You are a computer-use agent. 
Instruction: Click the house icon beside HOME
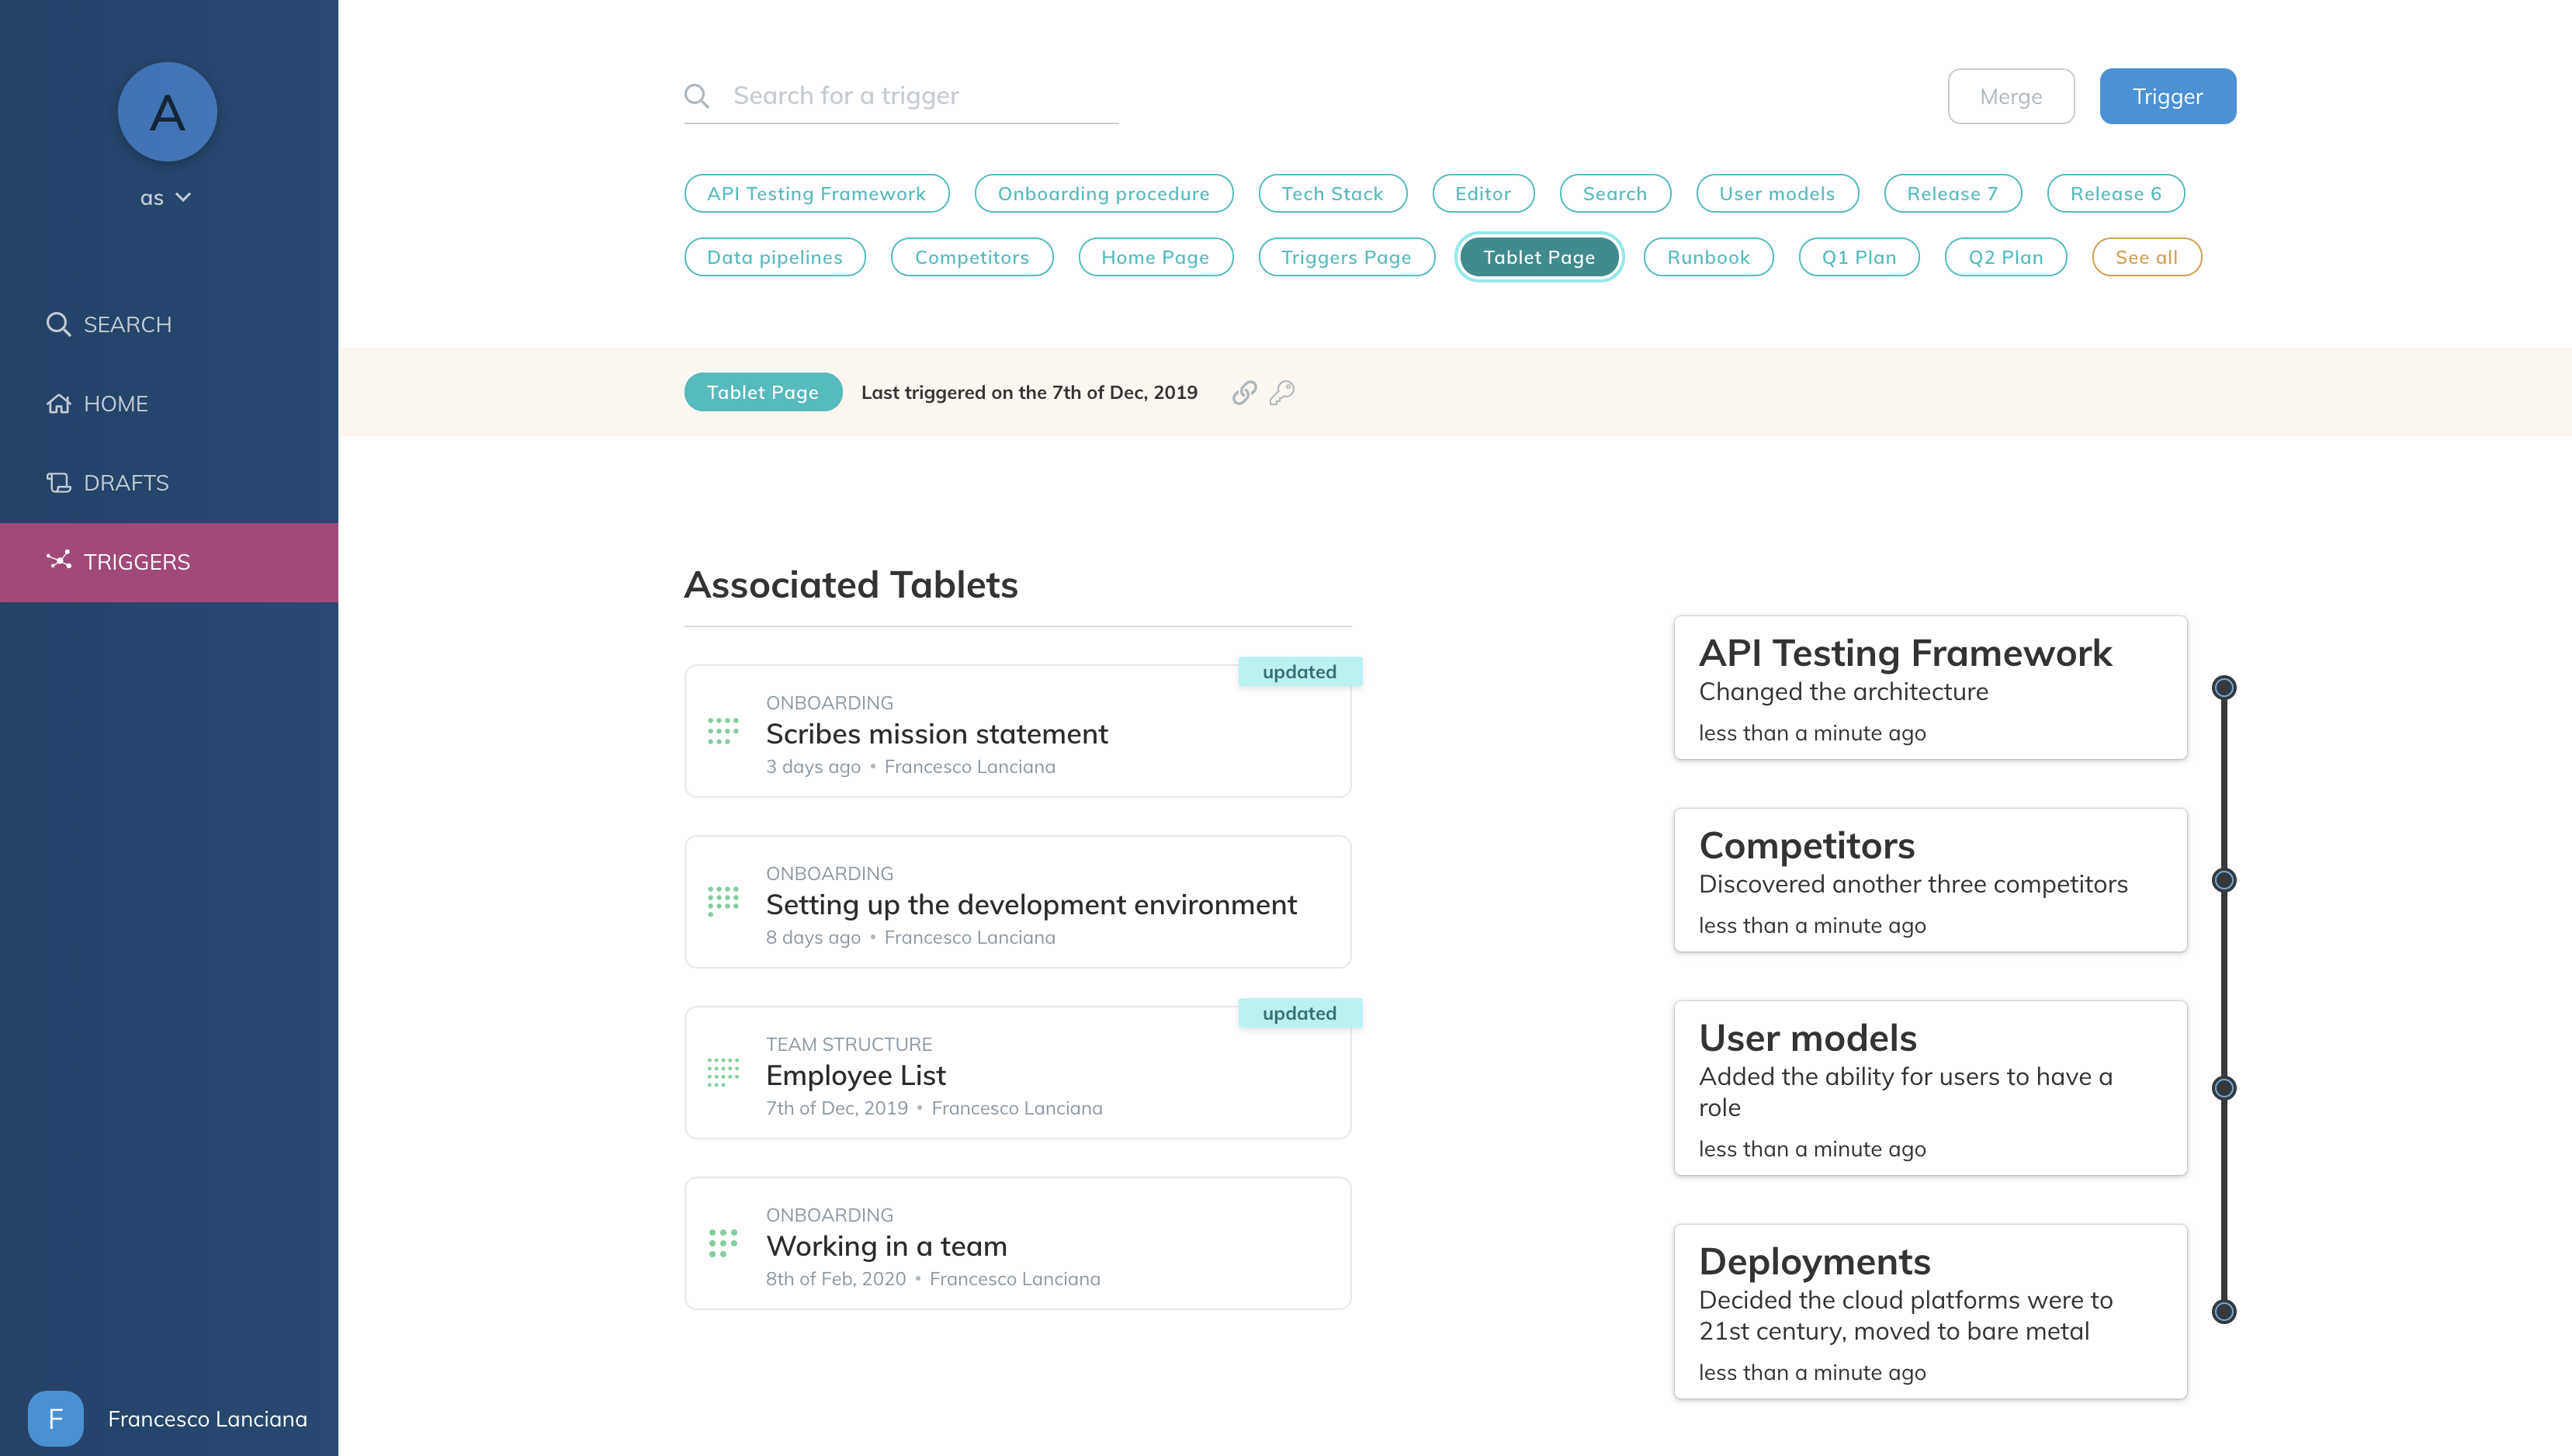(58, 404)
